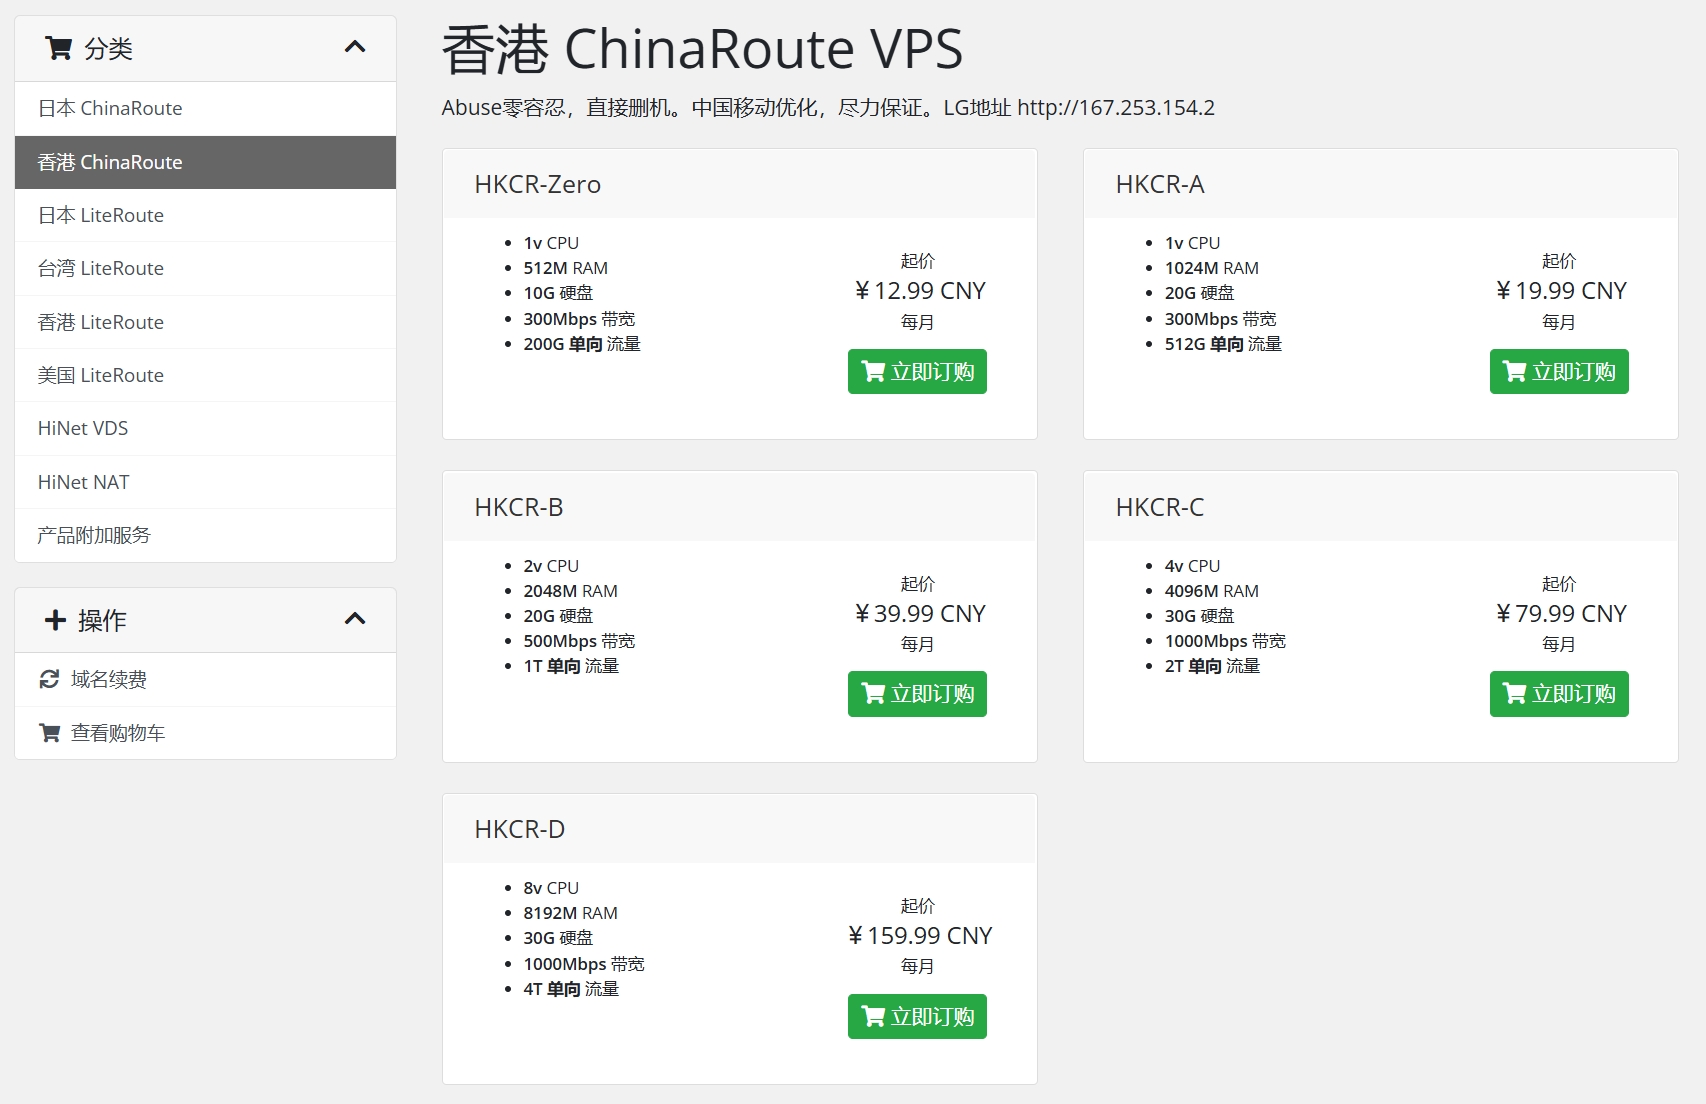Collapse the 操作 actions panel chevron
Viewport: 1706px width, 1104px height.
point(355,619)
